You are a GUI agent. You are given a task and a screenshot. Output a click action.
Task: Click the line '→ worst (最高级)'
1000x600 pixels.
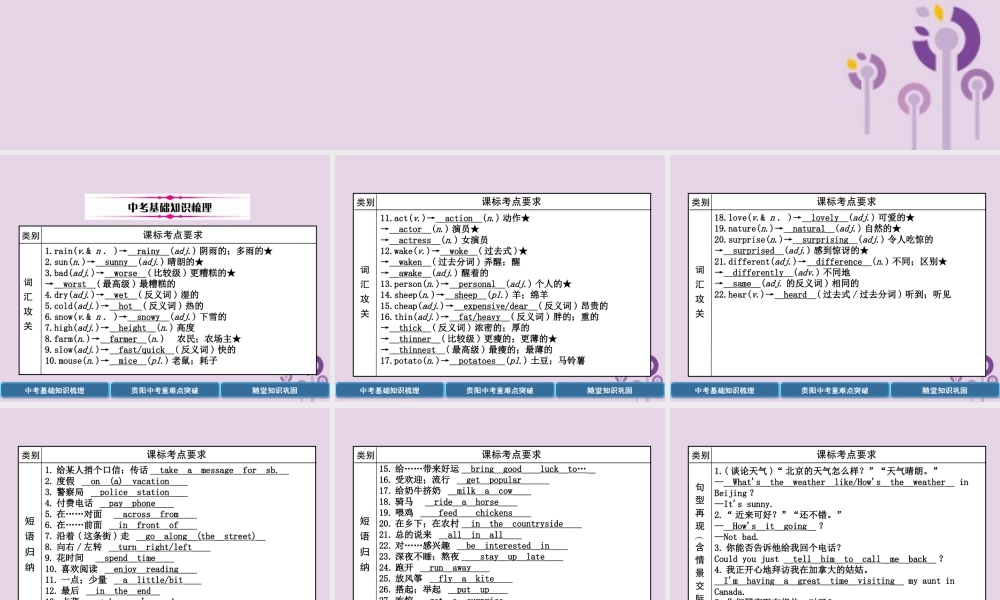pyautogui.click(x=110, y=284)
